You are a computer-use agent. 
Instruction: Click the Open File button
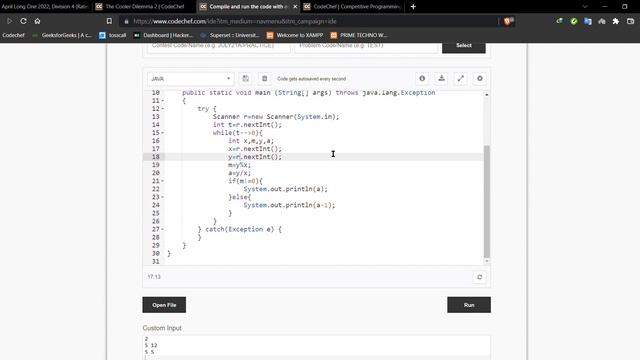[x=164, y=305]
